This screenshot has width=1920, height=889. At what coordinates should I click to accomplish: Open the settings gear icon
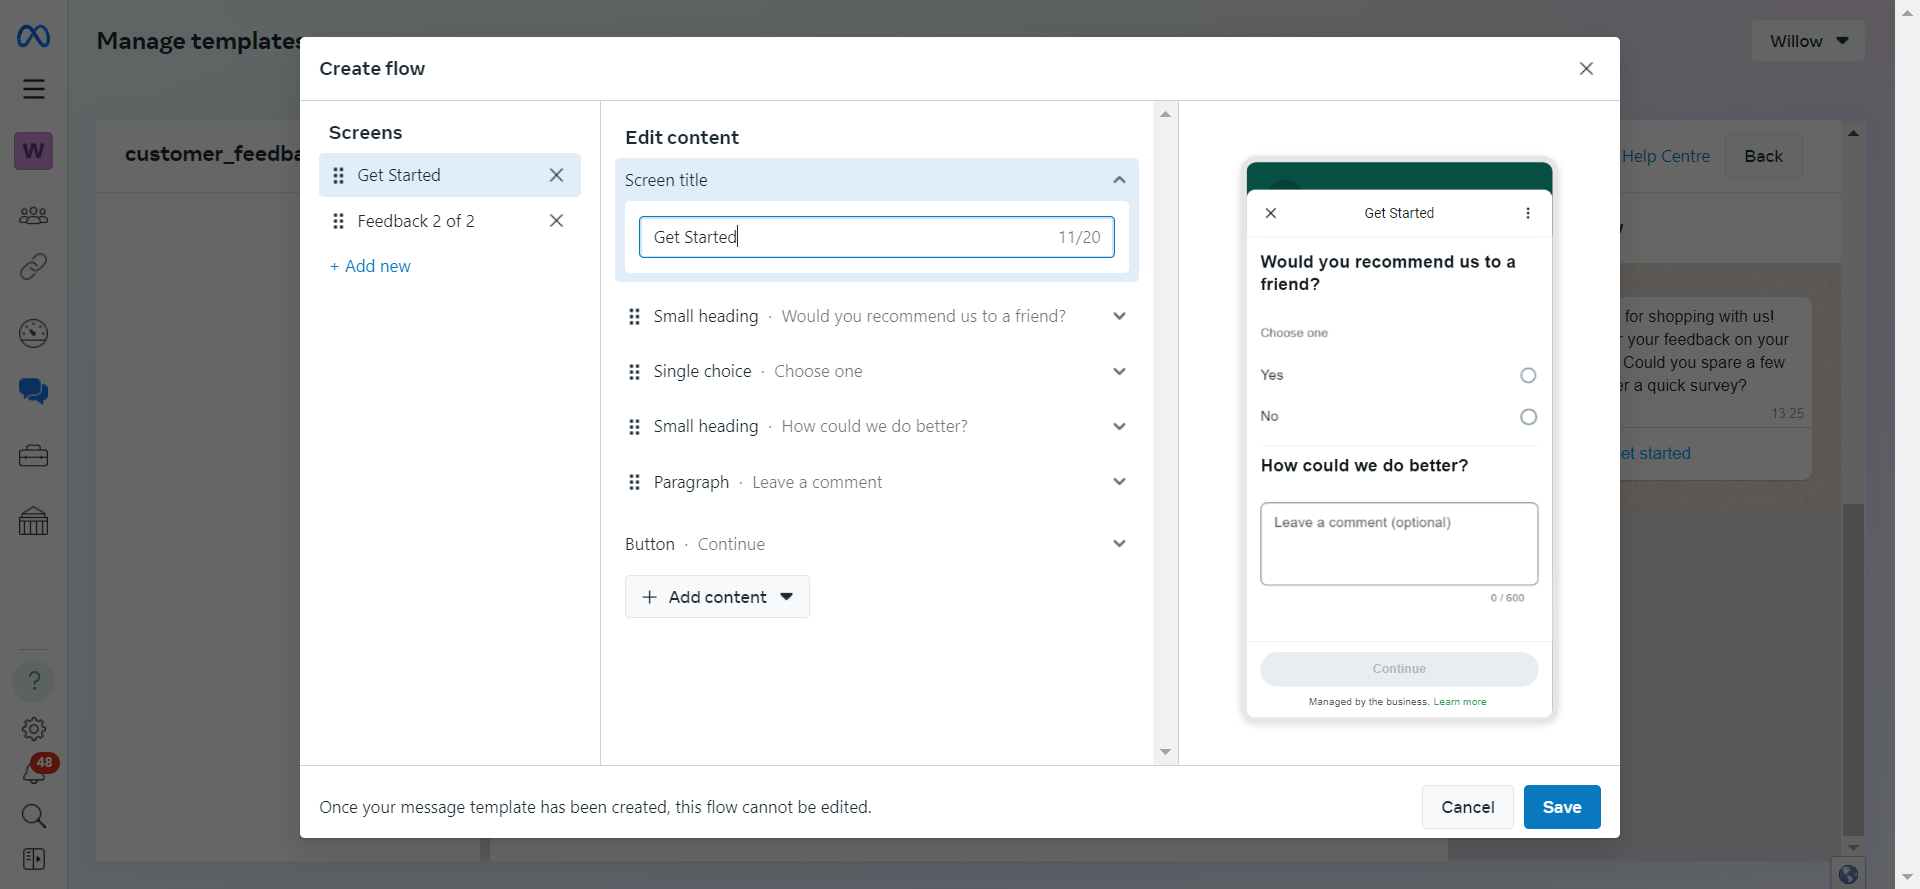(34, 729)
